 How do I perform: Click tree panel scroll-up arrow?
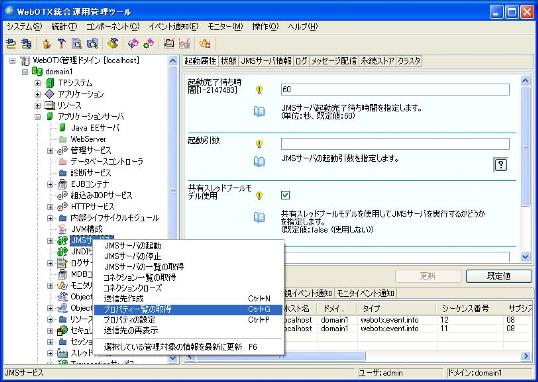173,61
